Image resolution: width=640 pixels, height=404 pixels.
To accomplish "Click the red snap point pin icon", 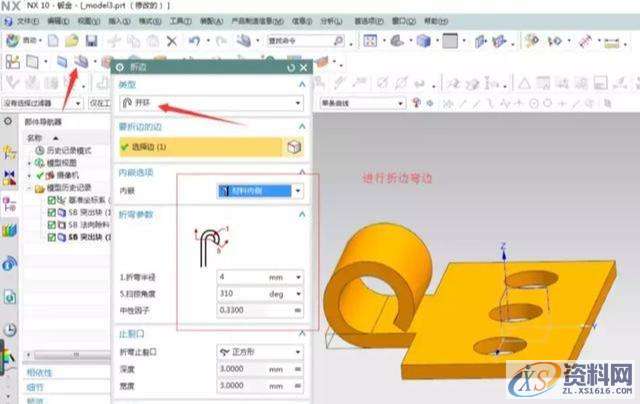I will [x=416, y=102].
